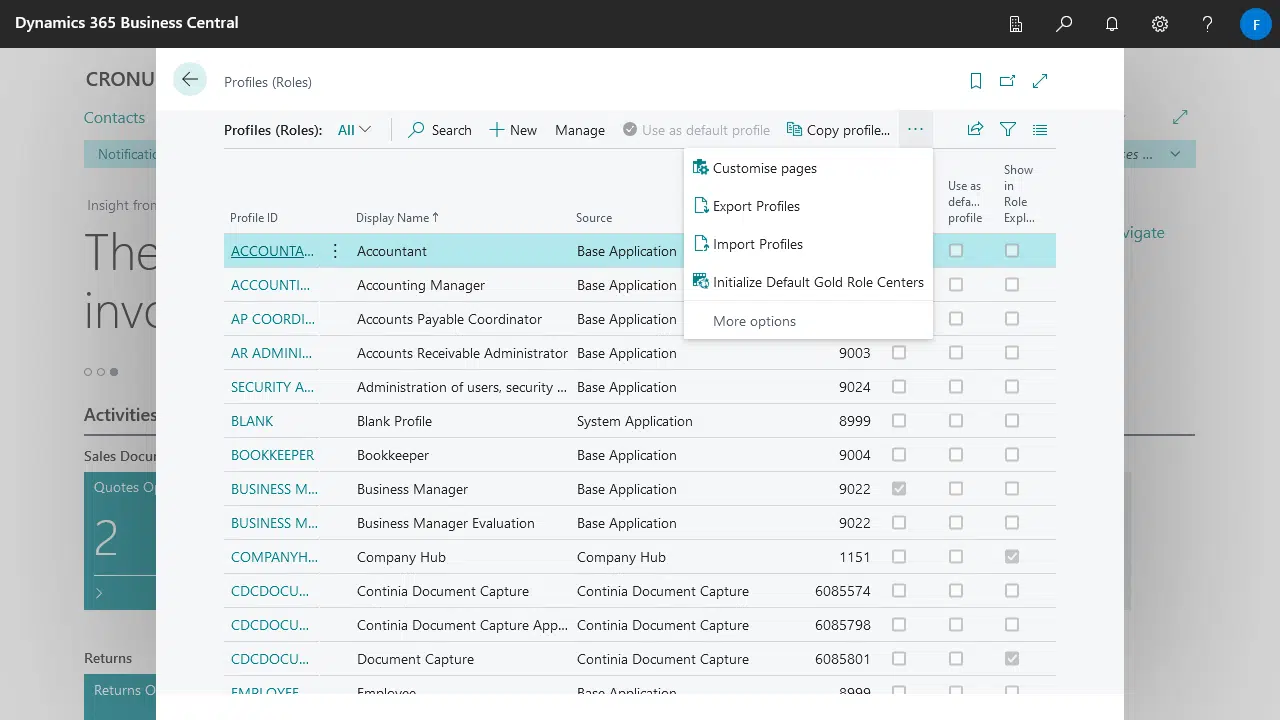Click the expand page arrows icon
This screenshot has width=1280, height=720.
(x=1040, y=81)
